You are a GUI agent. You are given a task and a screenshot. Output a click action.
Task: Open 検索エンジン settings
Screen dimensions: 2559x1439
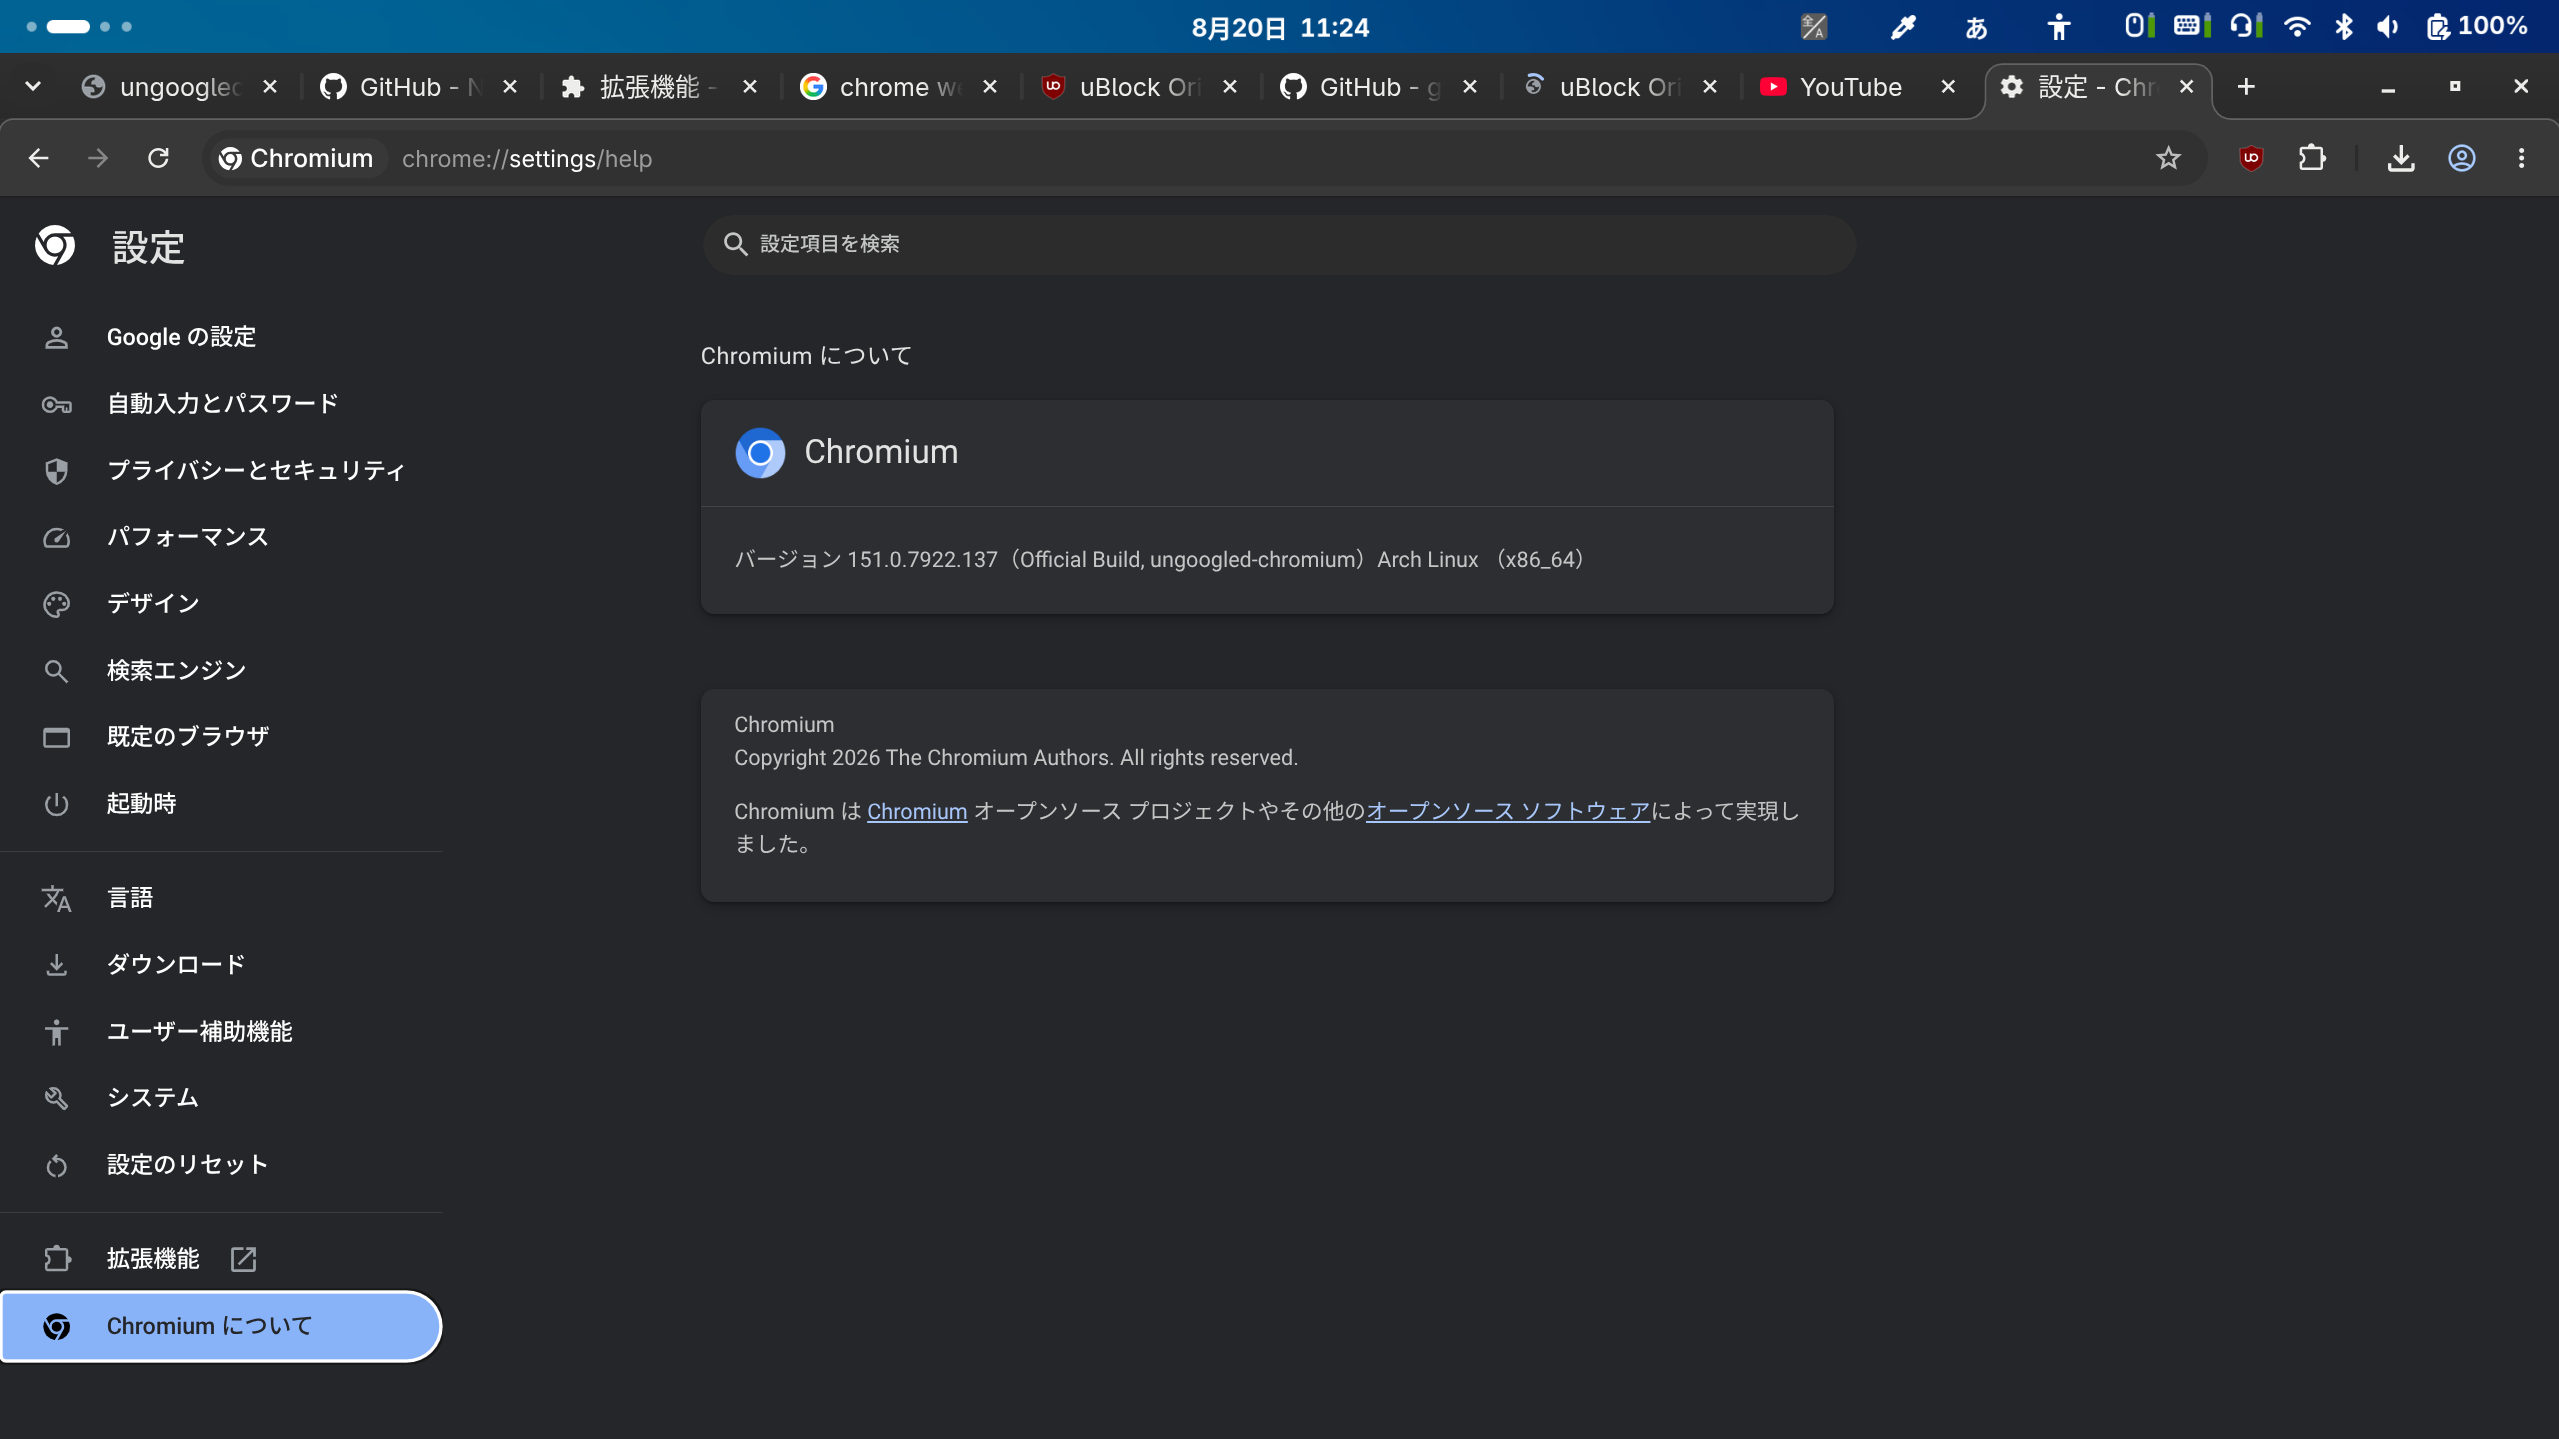[x=222, y=670]
